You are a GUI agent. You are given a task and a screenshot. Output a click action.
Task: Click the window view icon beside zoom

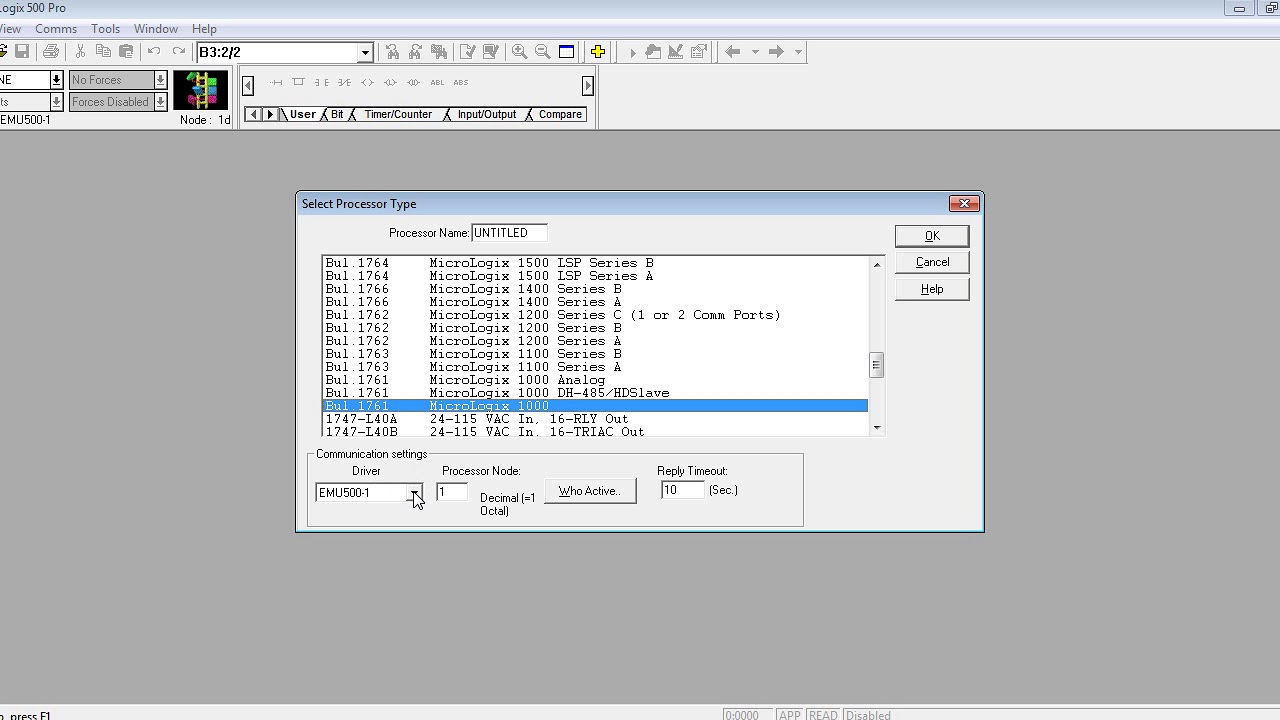tap(566, 52)
